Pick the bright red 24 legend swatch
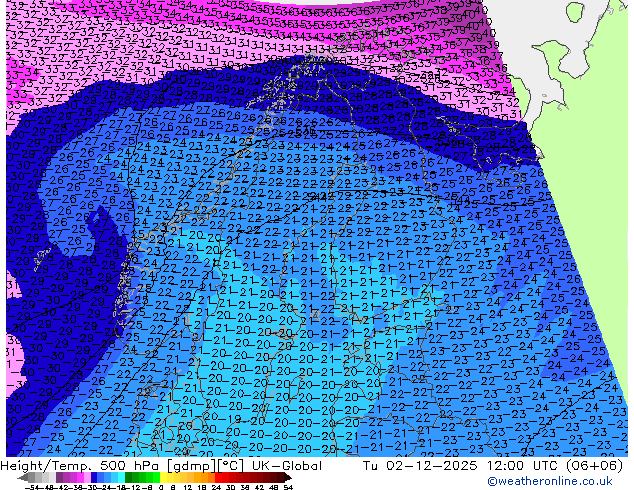The image size is (634, 490). coord(218,478)
